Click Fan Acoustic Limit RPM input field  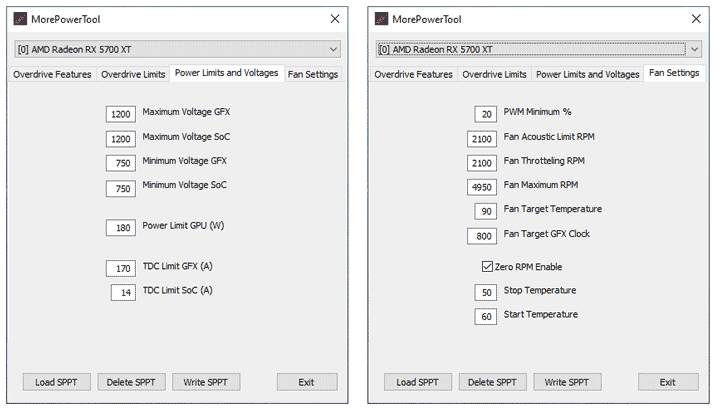click(482, 139)
